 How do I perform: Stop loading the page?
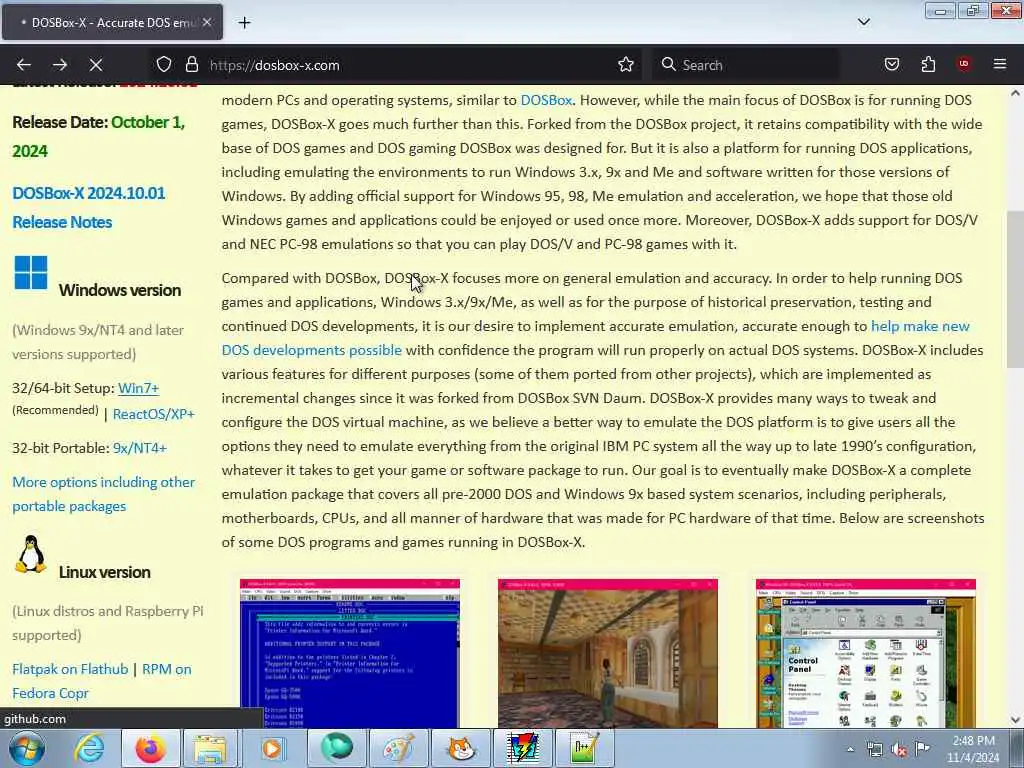(x=96, y=65)
